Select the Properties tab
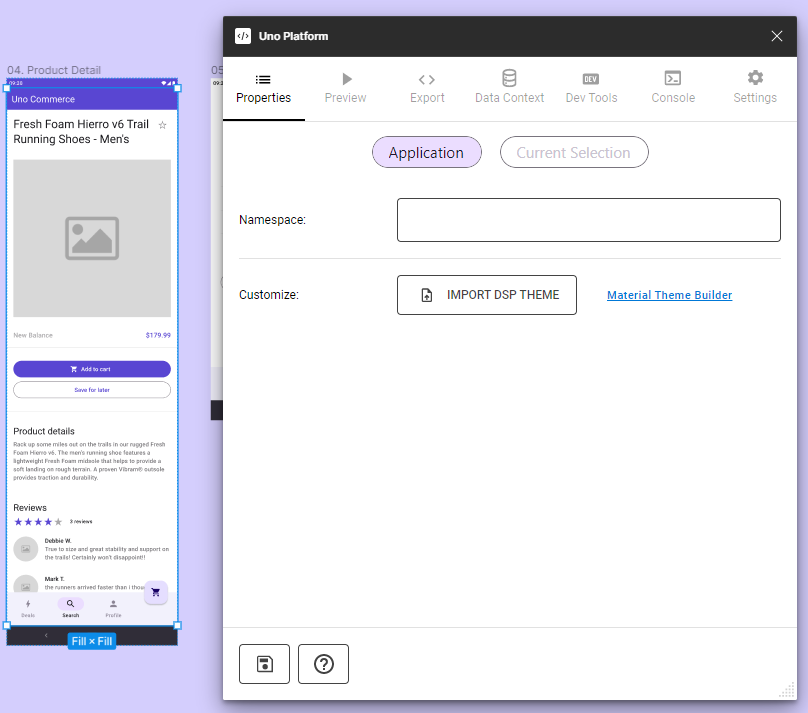 [263, 88]
